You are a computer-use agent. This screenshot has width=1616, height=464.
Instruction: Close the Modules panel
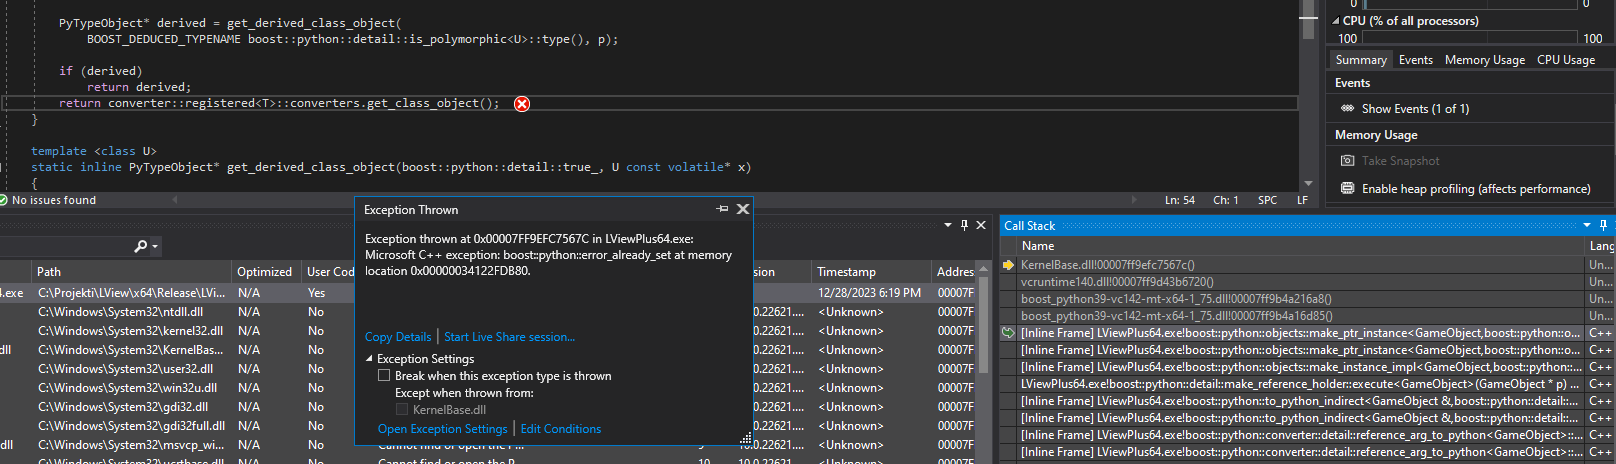[x=981, y=225]
